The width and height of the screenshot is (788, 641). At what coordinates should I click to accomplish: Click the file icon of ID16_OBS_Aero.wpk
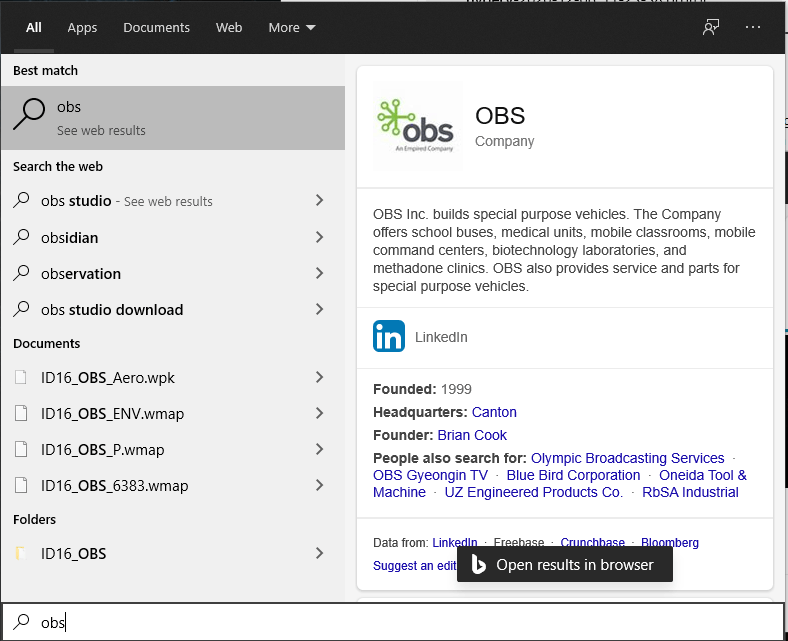[x=21, y=377]
